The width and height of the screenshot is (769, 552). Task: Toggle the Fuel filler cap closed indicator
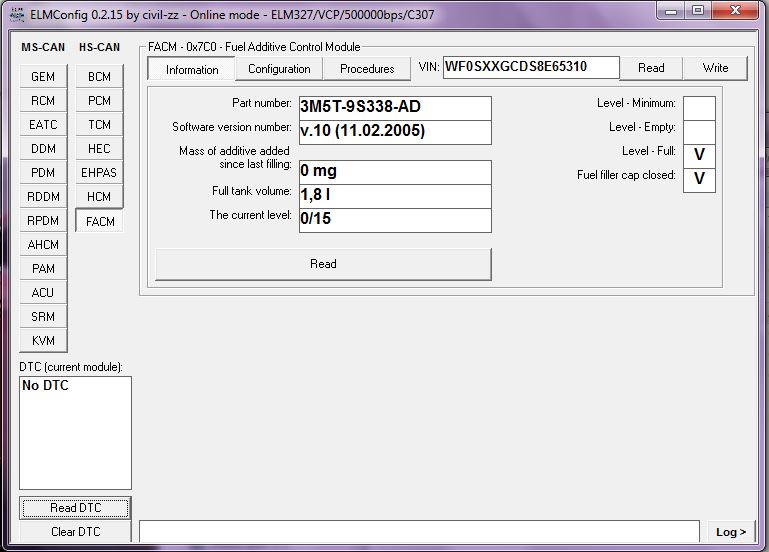[699, 179]
